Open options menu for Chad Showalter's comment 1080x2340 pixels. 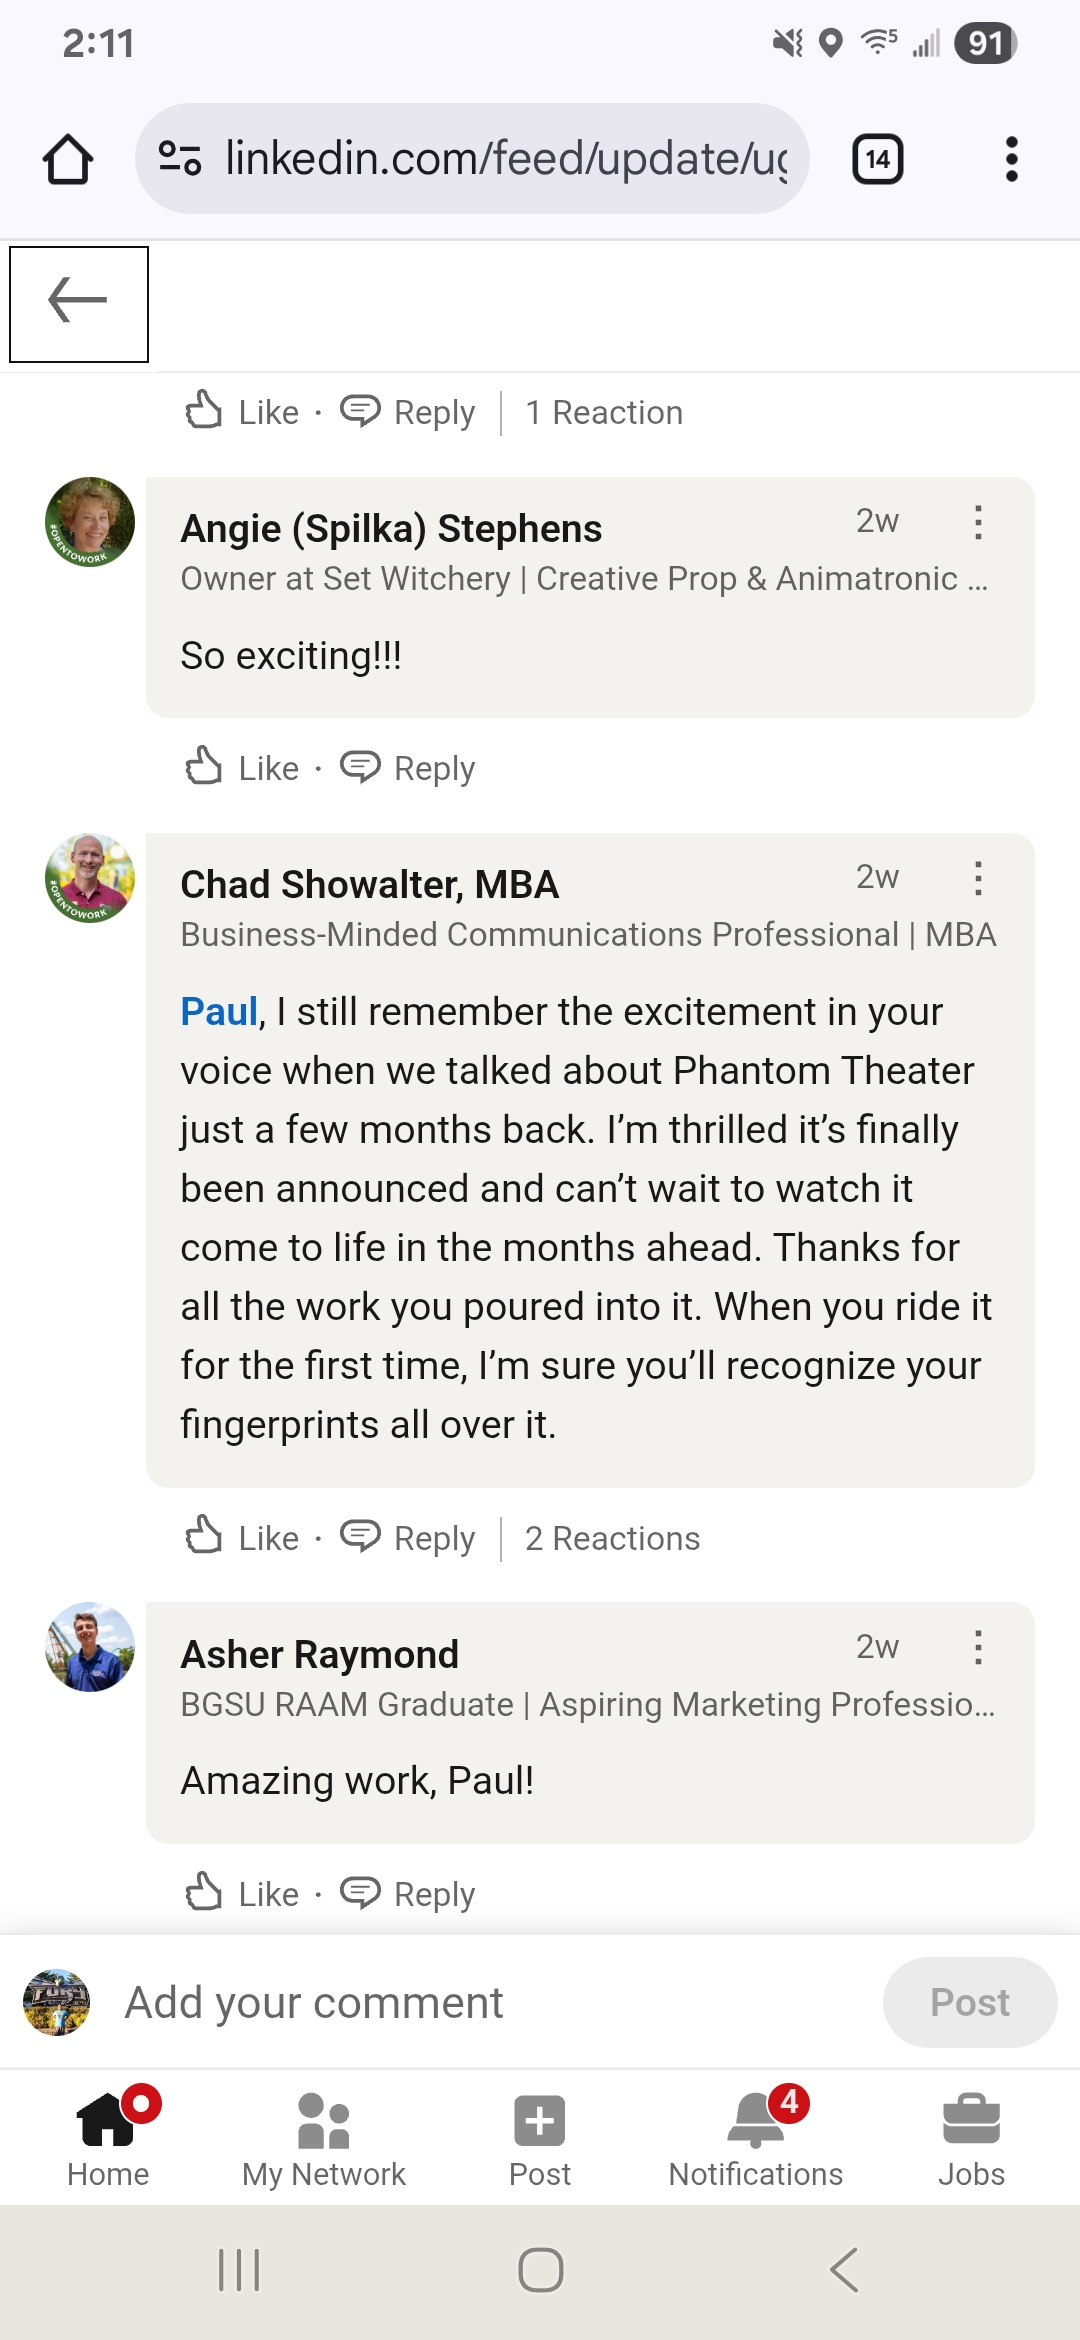[x=978, y=878]
